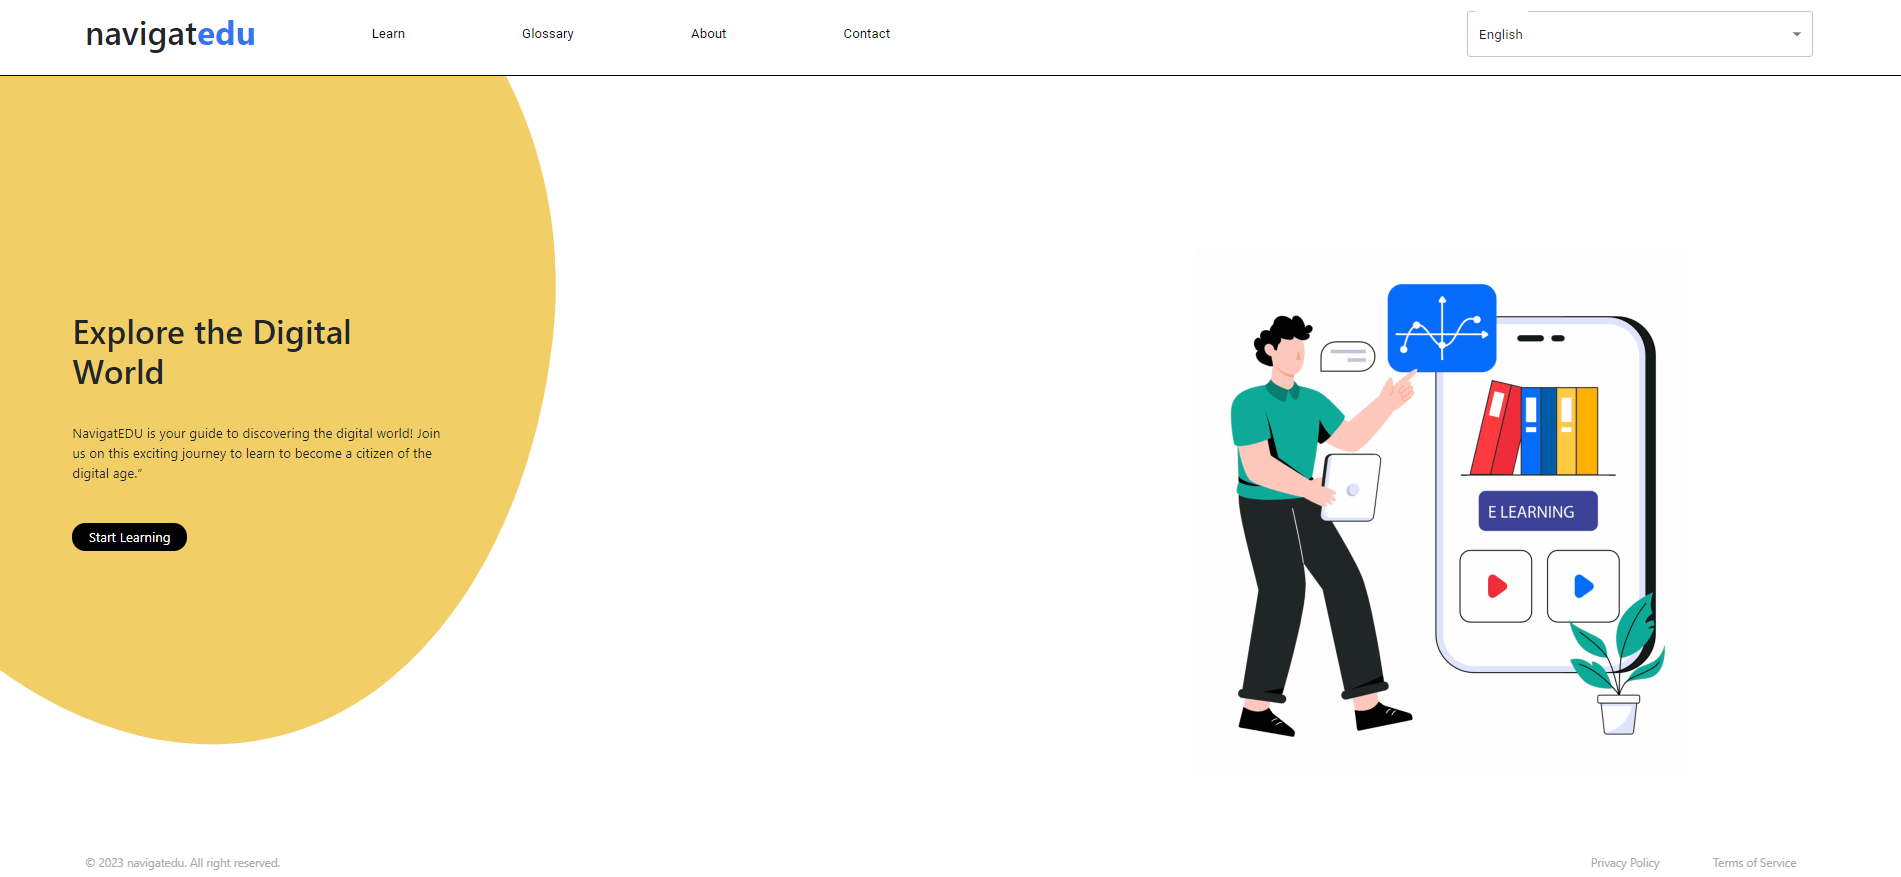Click the copyright 2023 navigatedu text
The image size is (1901, 877).
183,863
